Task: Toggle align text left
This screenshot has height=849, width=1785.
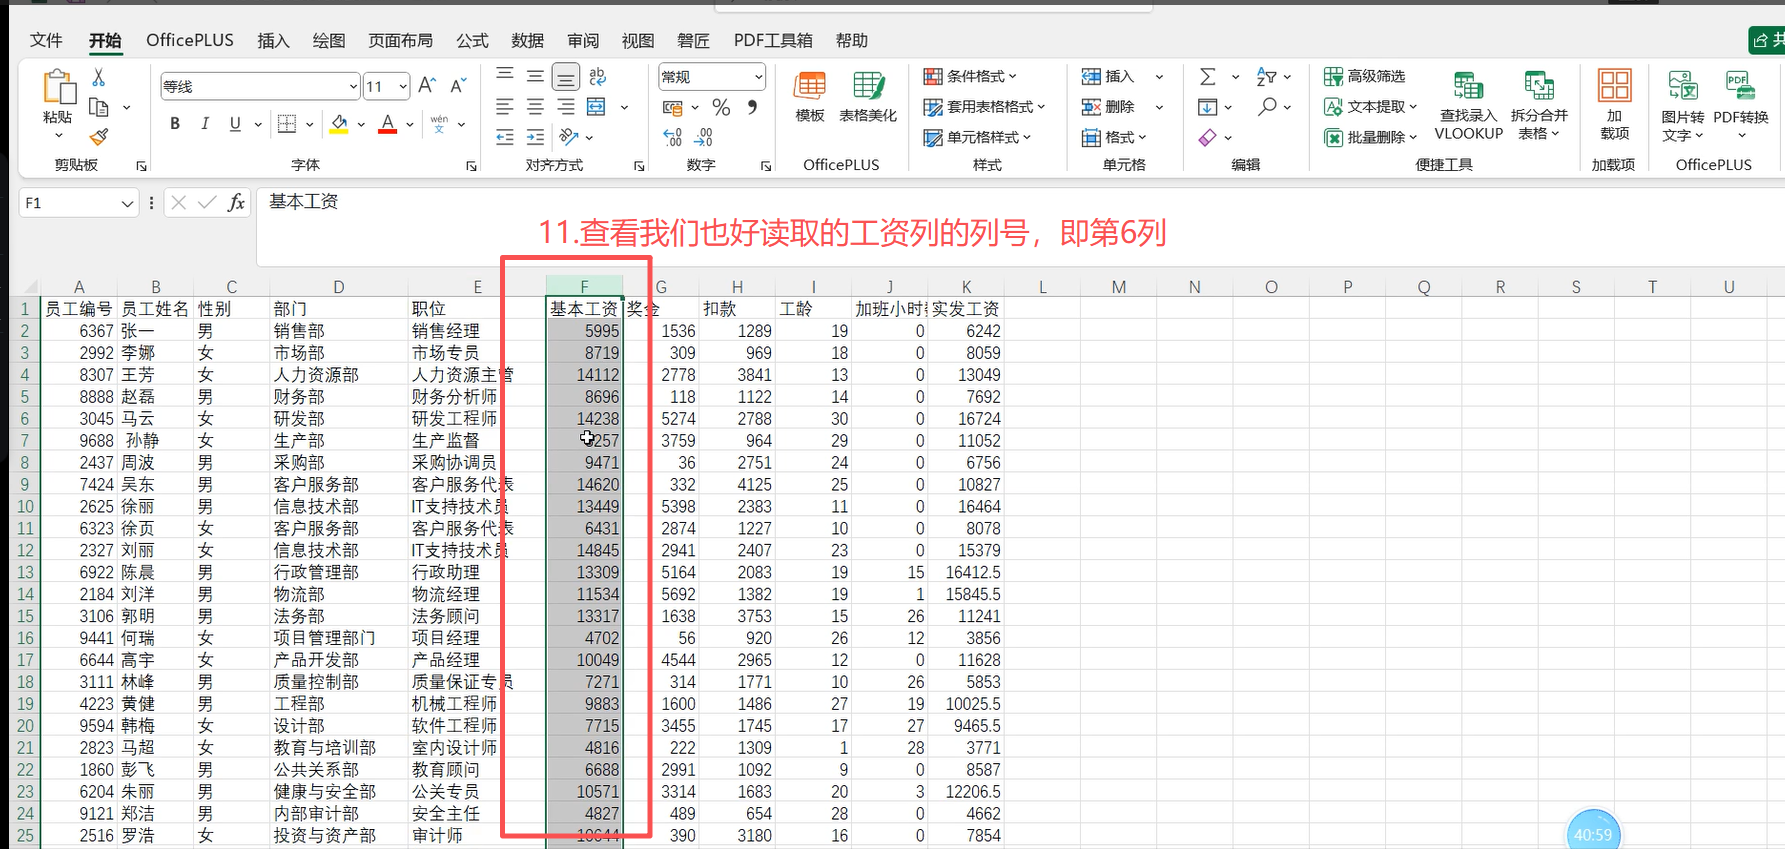Action: pos(505,107)
